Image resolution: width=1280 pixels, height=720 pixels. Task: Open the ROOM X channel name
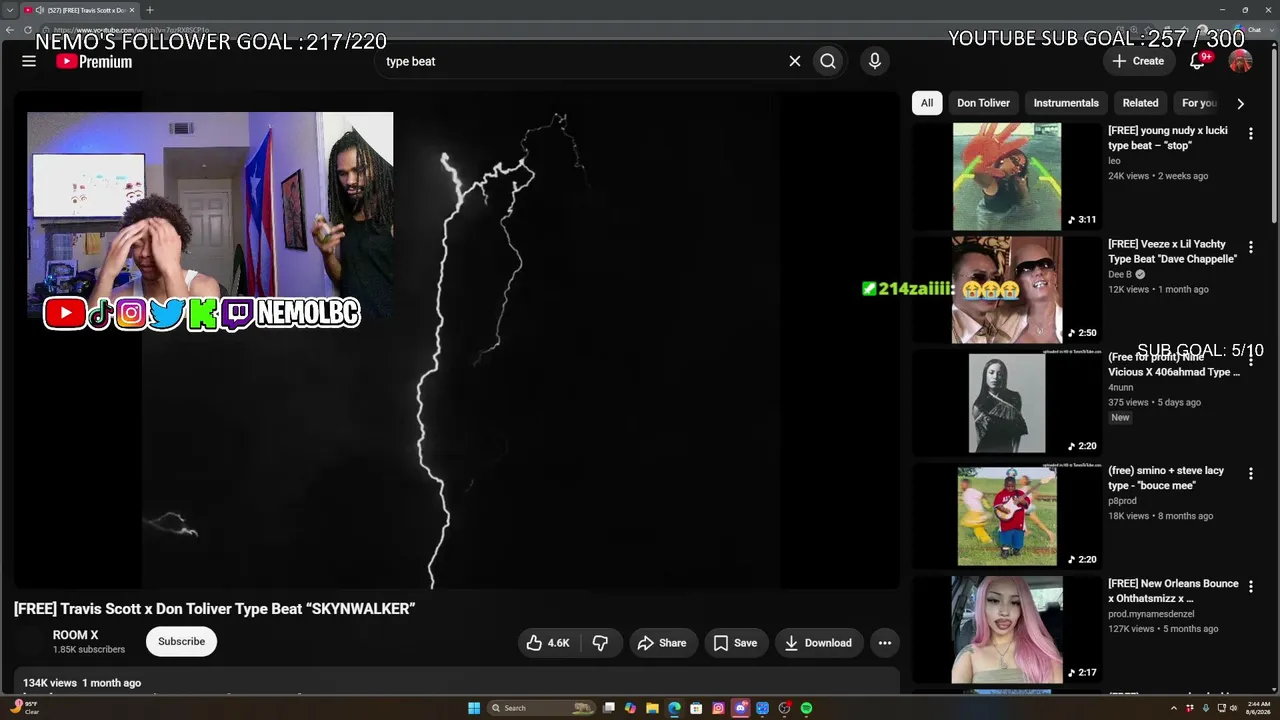pos(76,635)
